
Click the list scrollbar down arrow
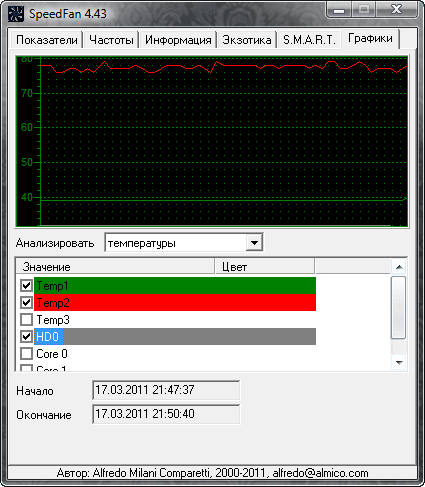399,362
